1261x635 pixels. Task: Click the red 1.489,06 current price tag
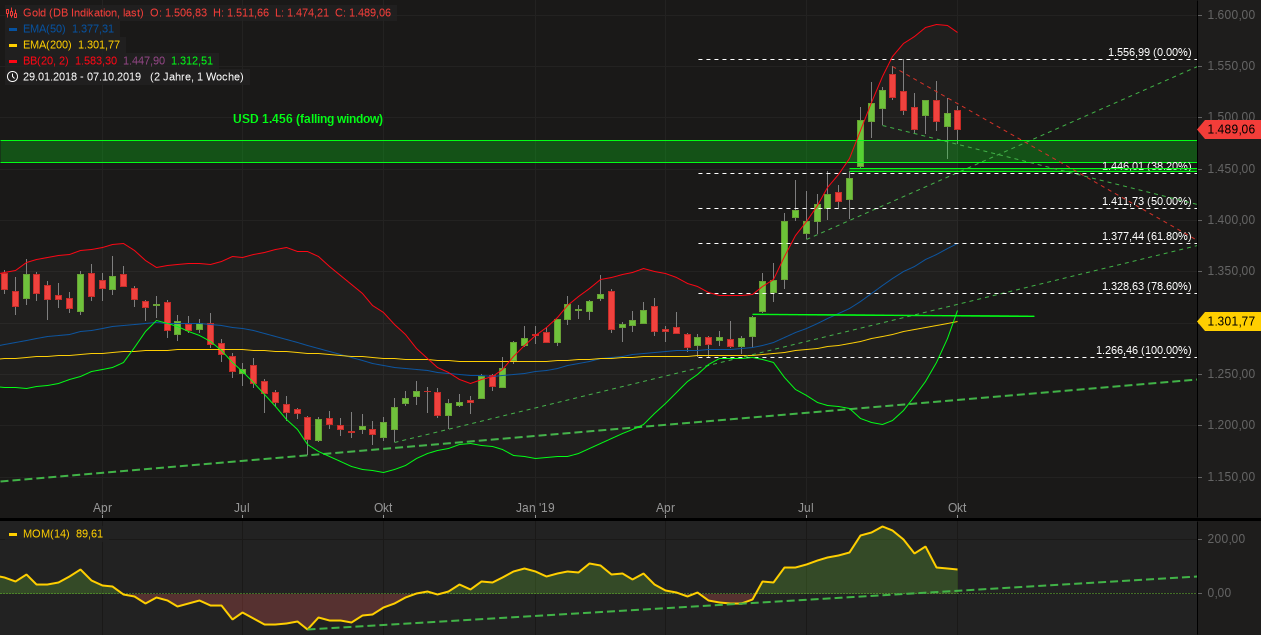click(1230, 129)
